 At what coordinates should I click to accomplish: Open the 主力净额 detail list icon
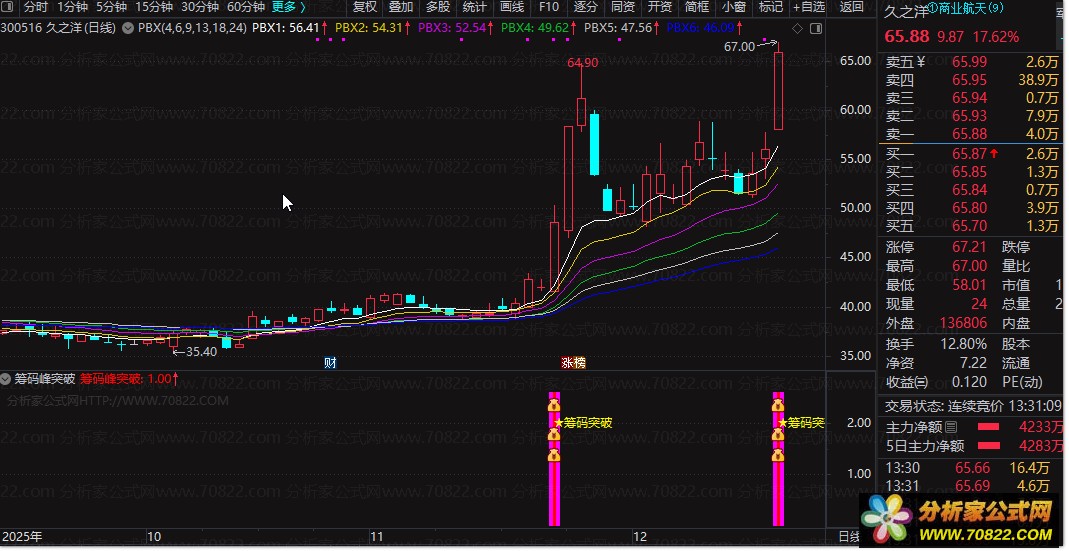[951, 428]
